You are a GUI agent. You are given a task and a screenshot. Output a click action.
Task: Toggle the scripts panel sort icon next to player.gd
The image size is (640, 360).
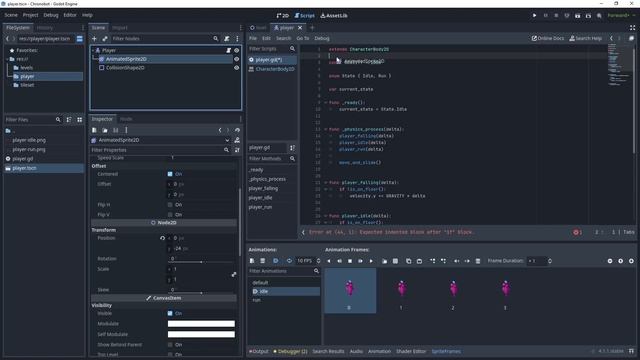click(292, 148)
